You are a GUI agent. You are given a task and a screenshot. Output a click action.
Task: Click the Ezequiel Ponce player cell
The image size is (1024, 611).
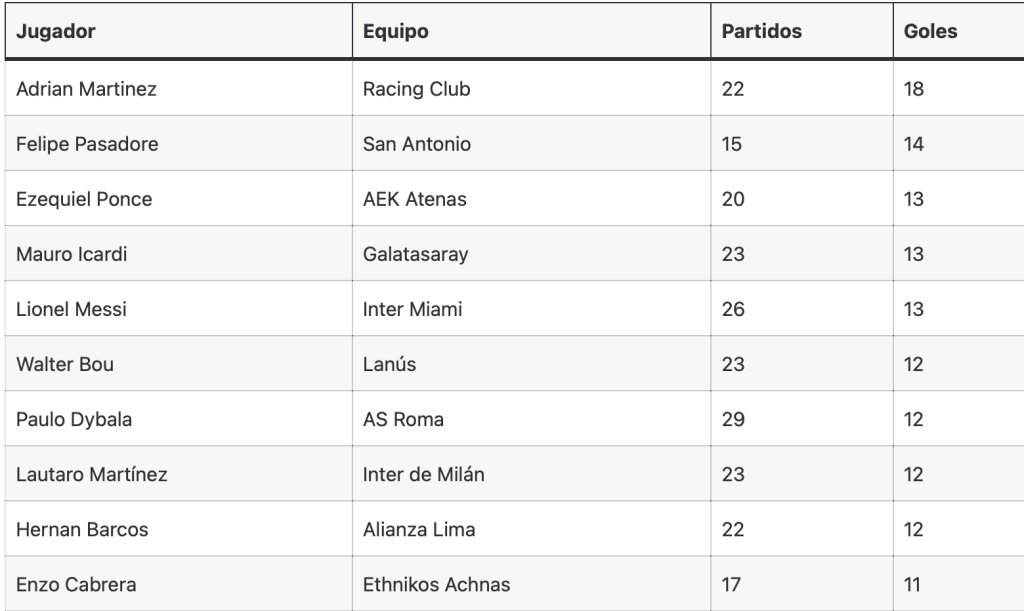point(178,199)
